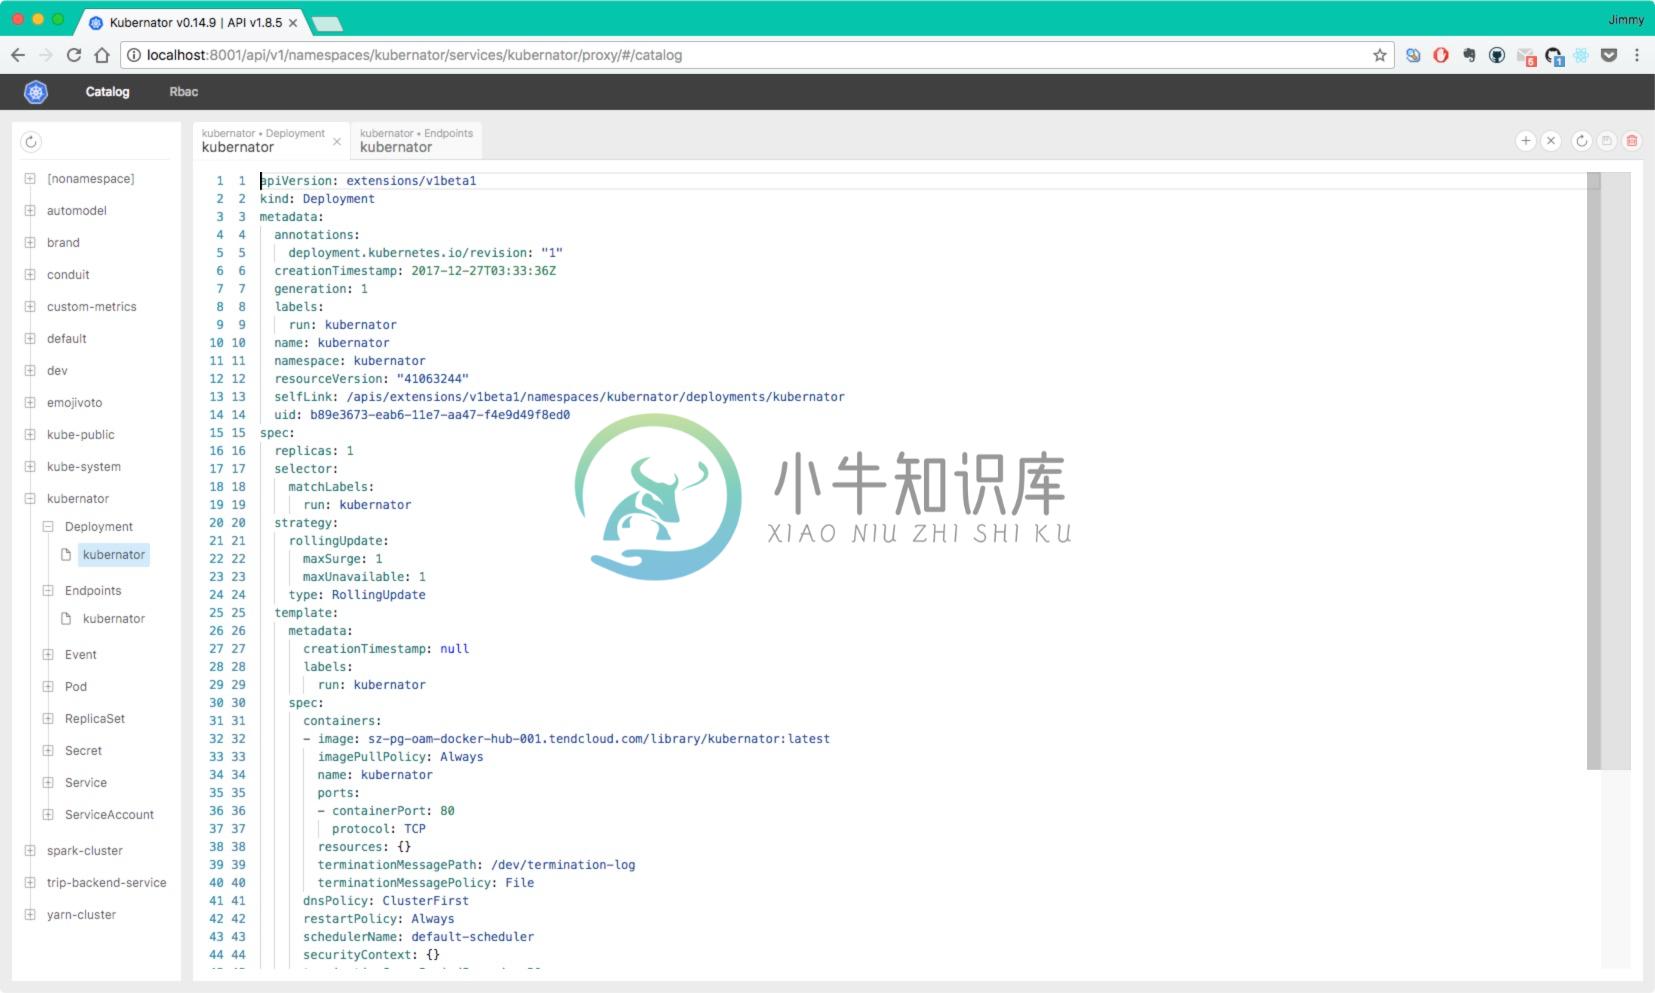
Task: Place cursor on the apiVersion line
Action: [x=368, y=181]
